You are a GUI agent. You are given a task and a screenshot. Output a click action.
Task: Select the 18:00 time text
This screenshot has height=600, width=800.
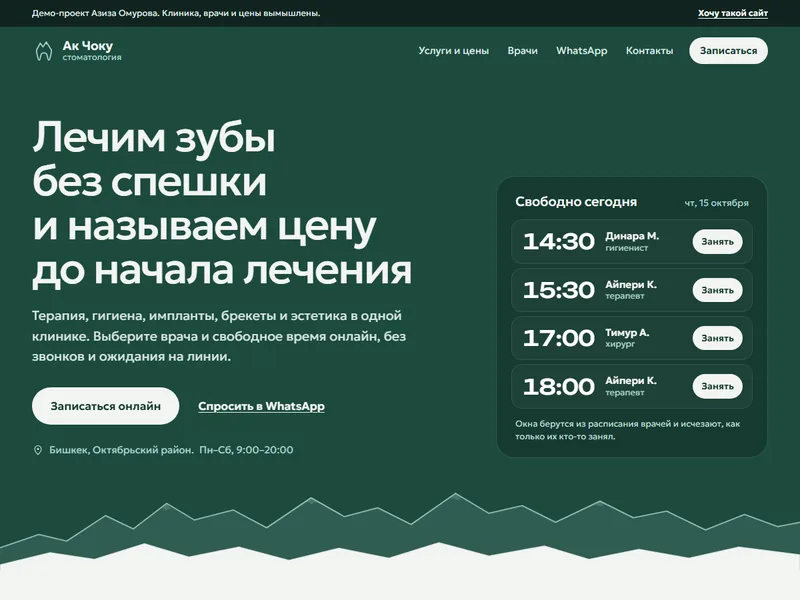559,386
